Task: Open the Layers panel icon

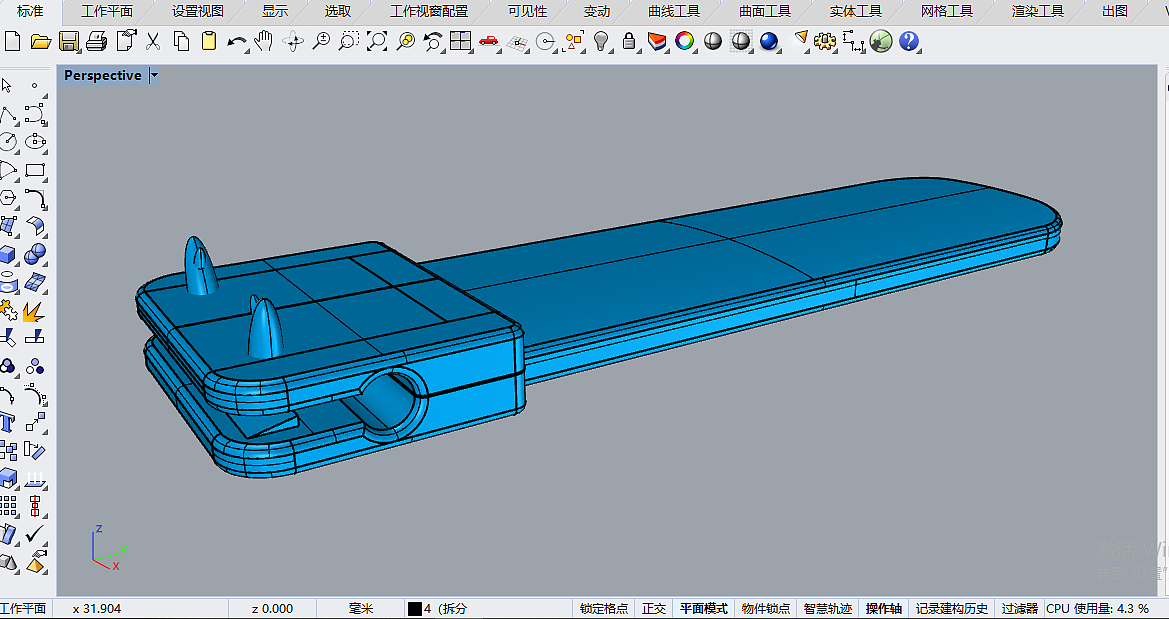Action: point(657,41)
